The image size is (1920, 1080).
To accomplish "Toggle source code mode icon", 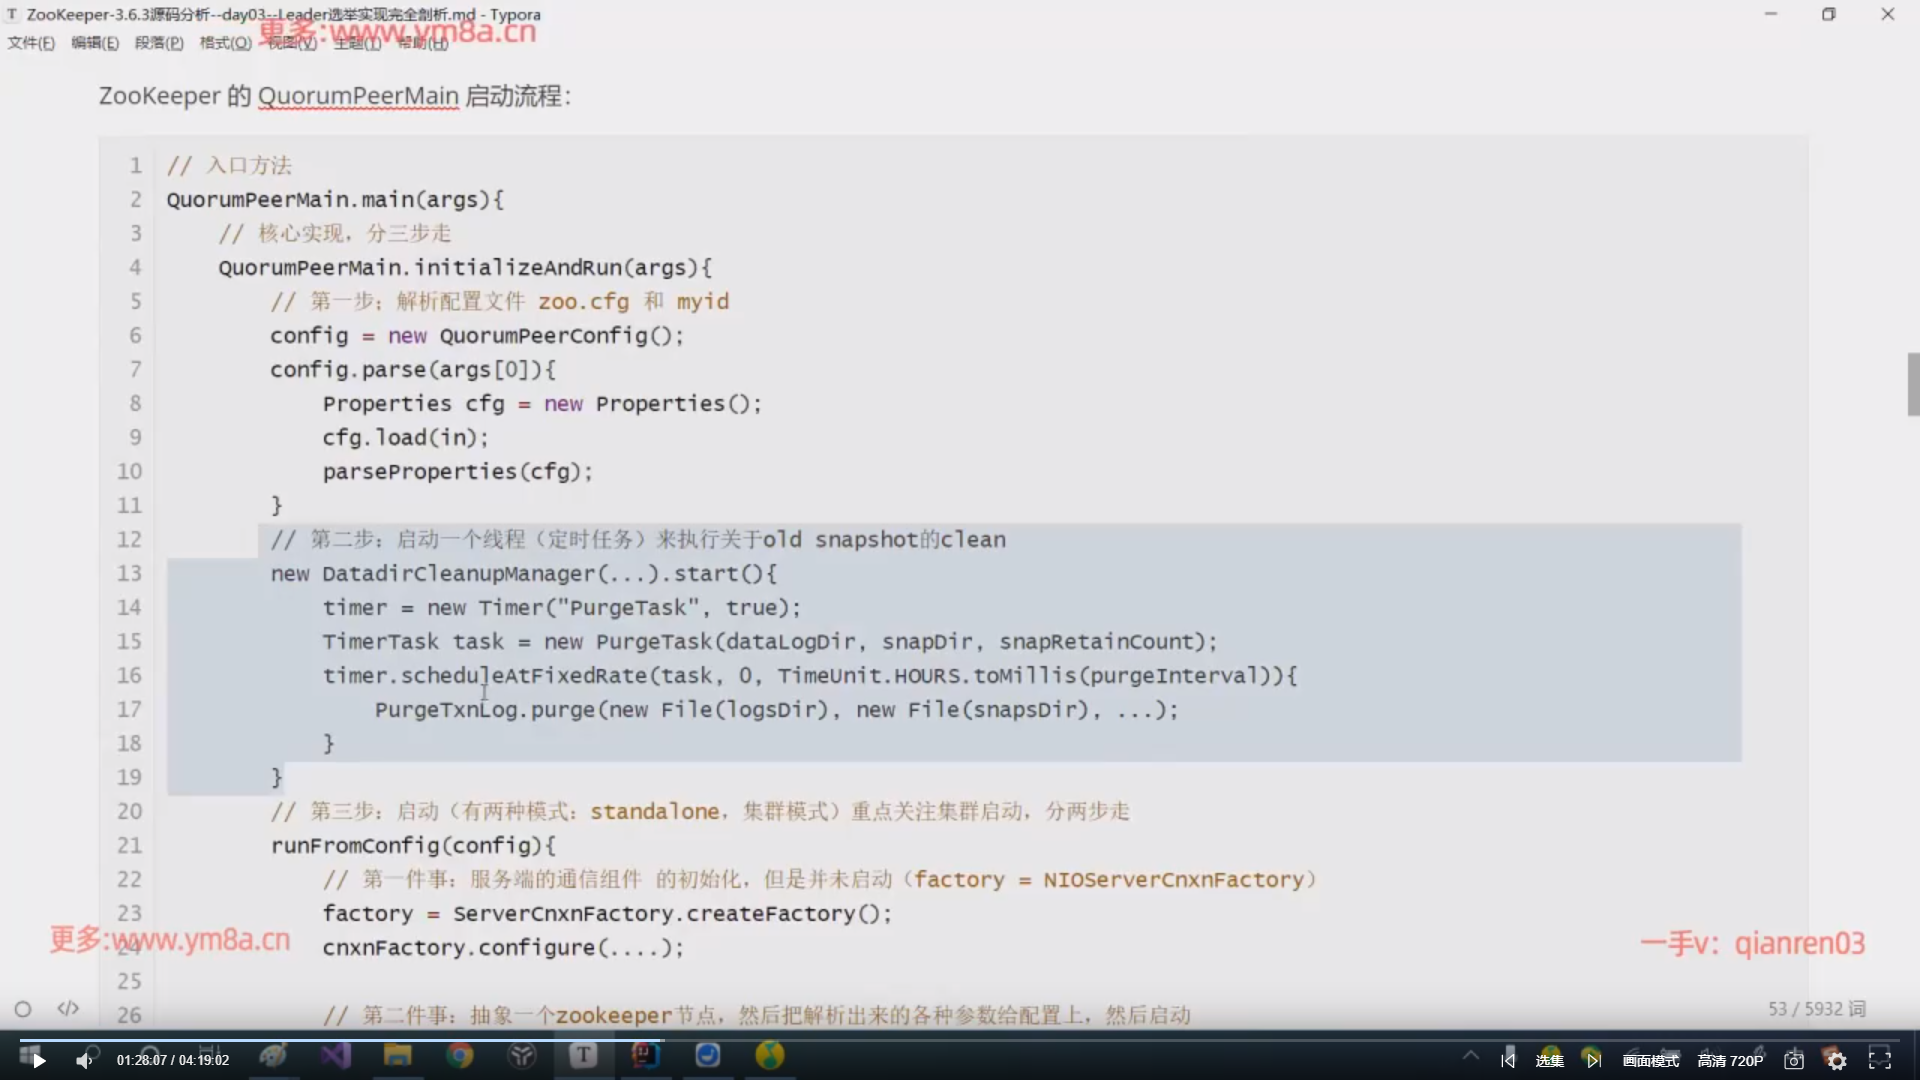I will click(68, 1009).
